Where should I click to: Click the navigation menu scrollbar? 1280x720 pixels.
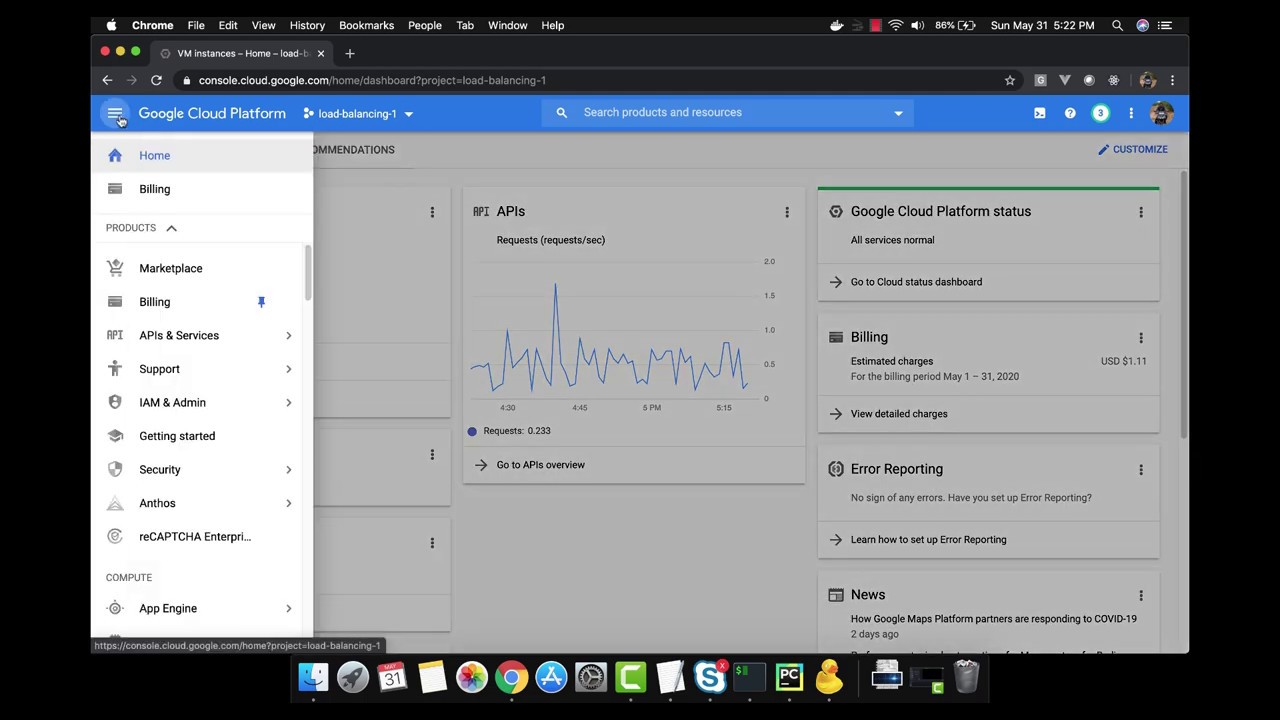[x=308, y=273]
